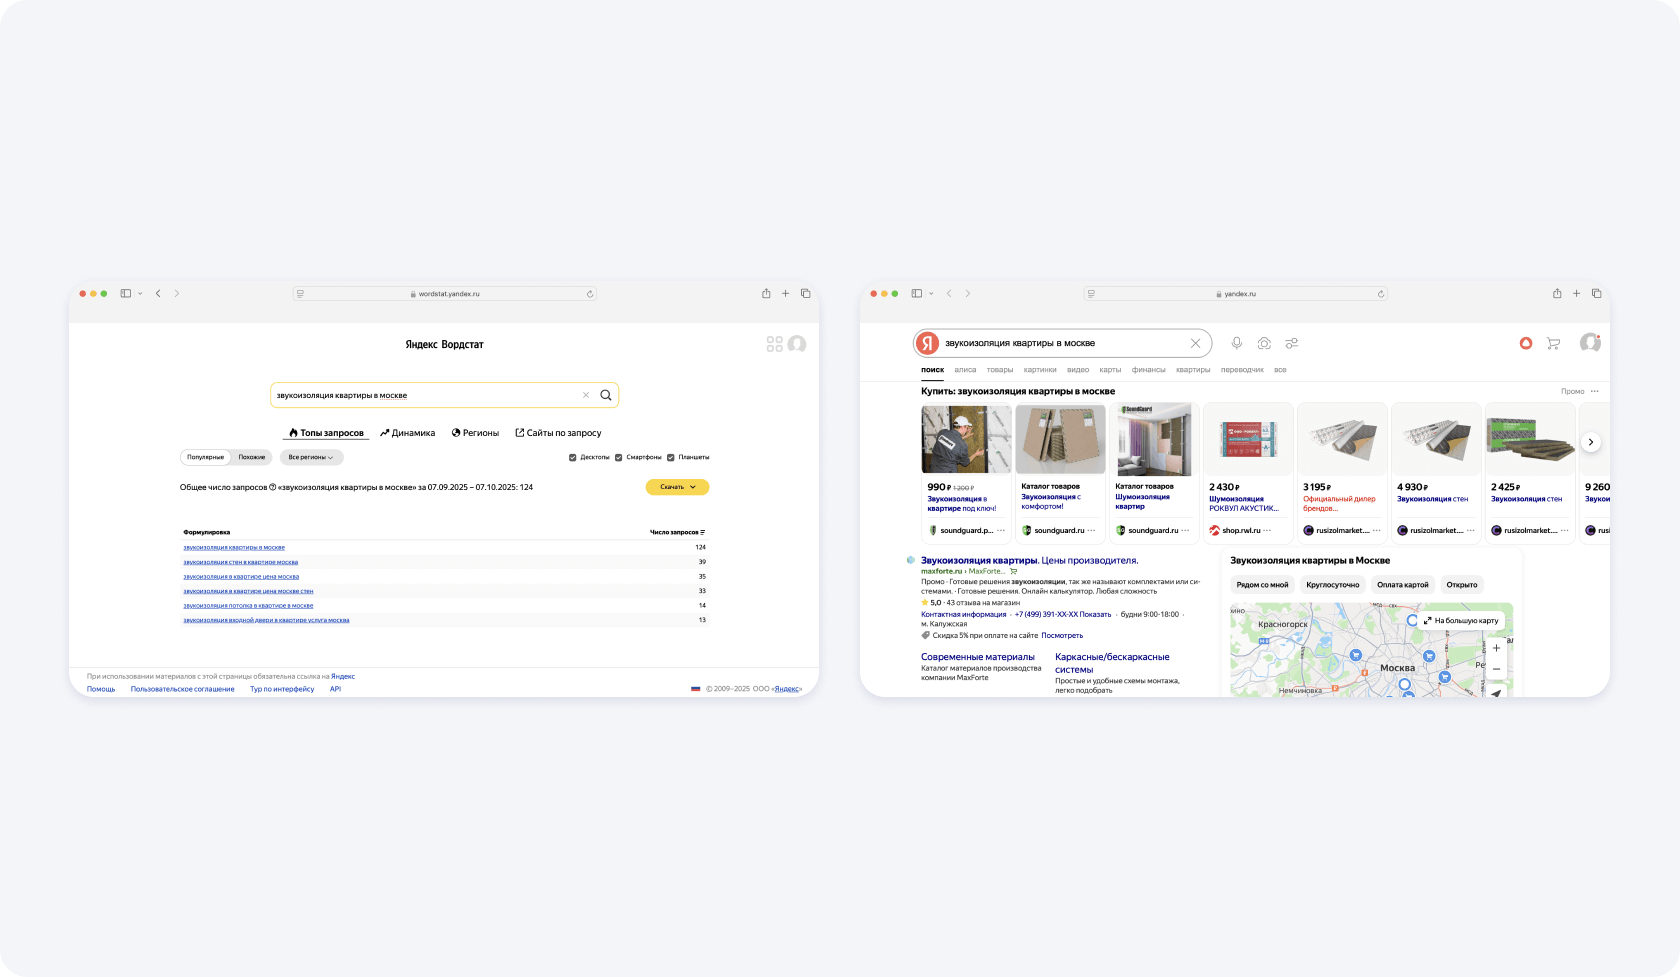Toggle the Планшеты checkbox
The image size is (1680, 977).
click(x=671, y=457)
